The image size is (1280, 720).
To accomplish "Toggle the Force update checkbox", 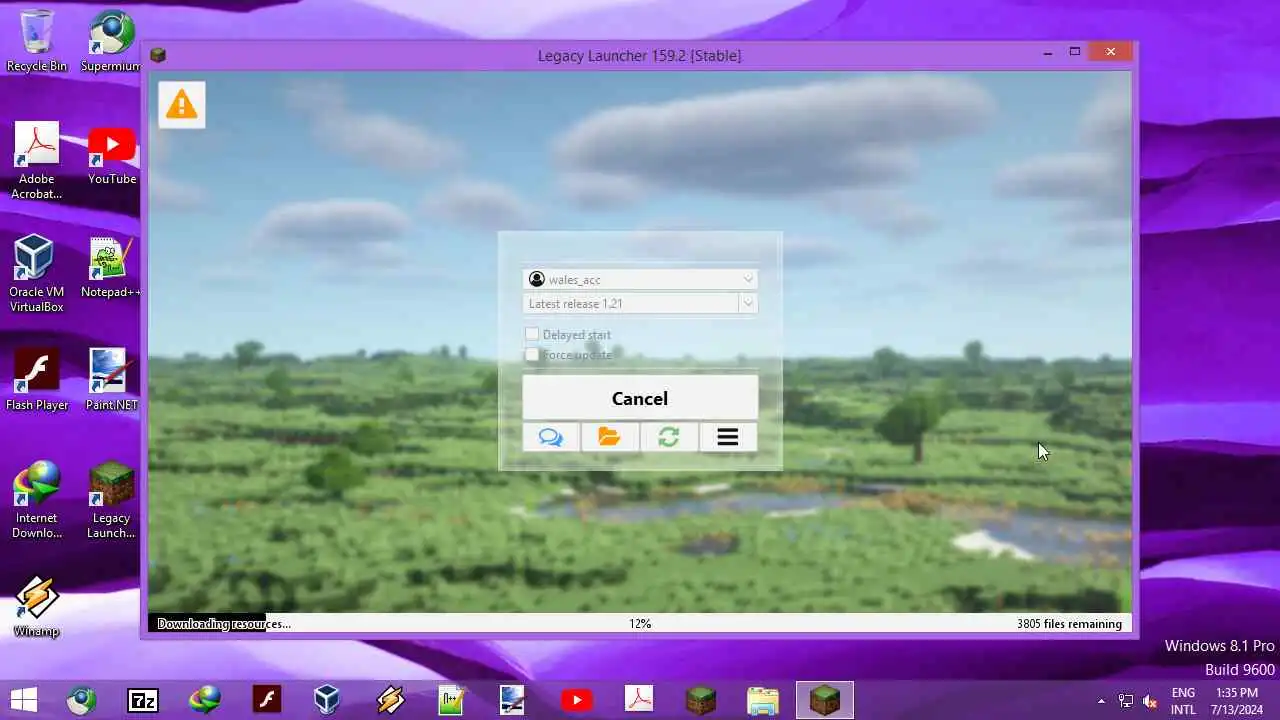I will [x=532, y=354].
